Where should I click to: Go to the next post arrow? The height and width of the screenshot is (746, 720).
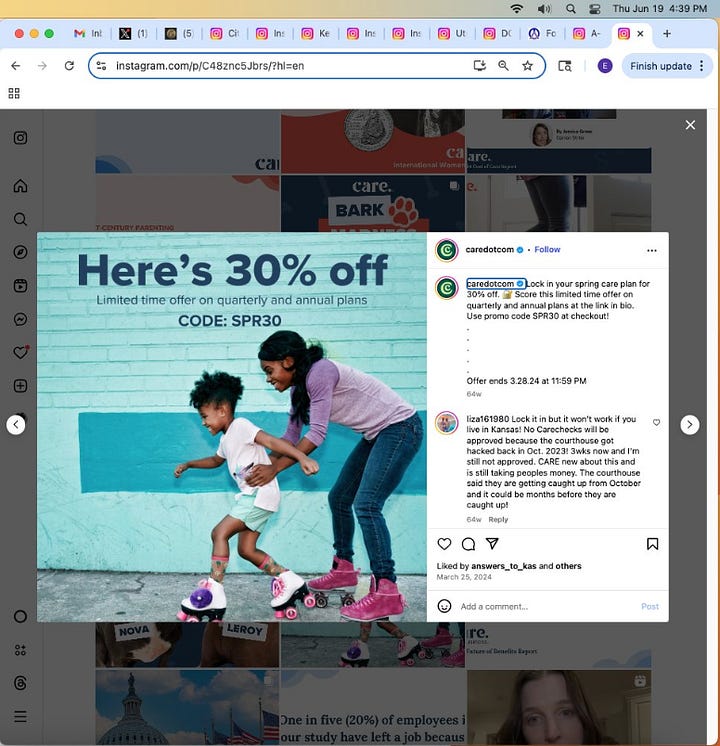pyautogui.click(x=690, y=424)
